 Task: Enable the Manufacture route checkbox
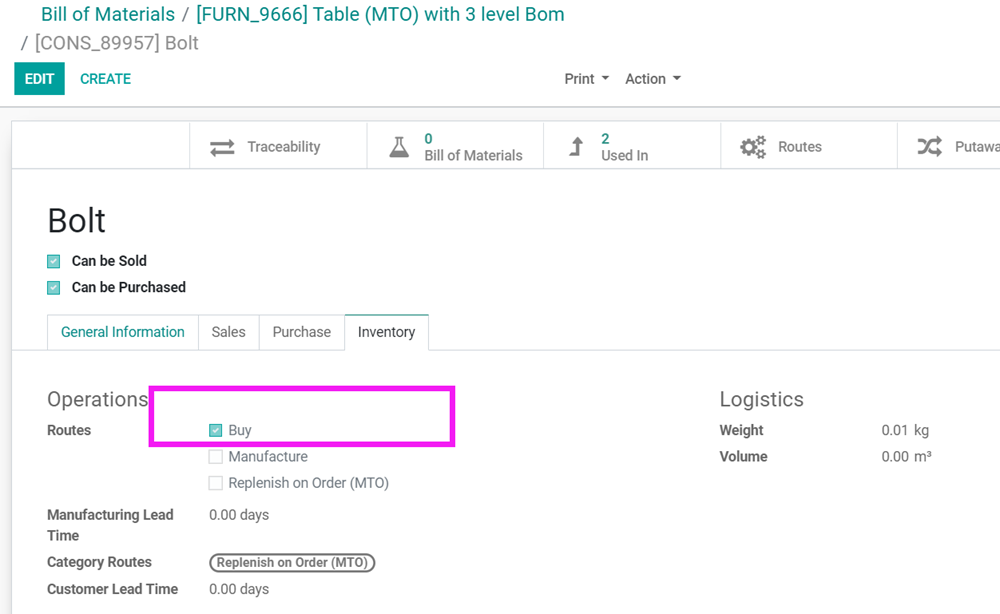coord(215,457)
